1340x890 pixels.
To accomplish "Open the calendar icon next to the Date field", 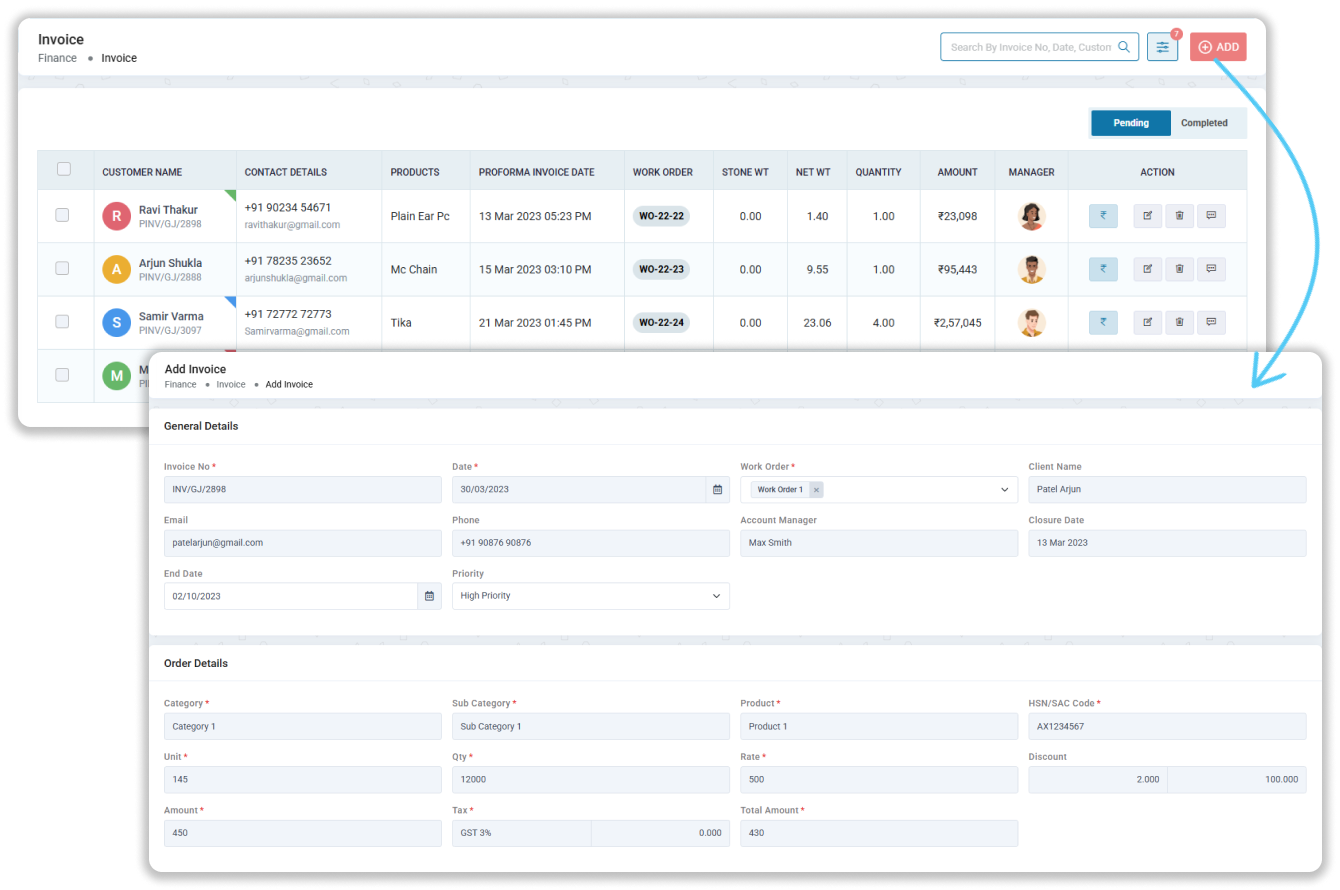I will (717, 489).
